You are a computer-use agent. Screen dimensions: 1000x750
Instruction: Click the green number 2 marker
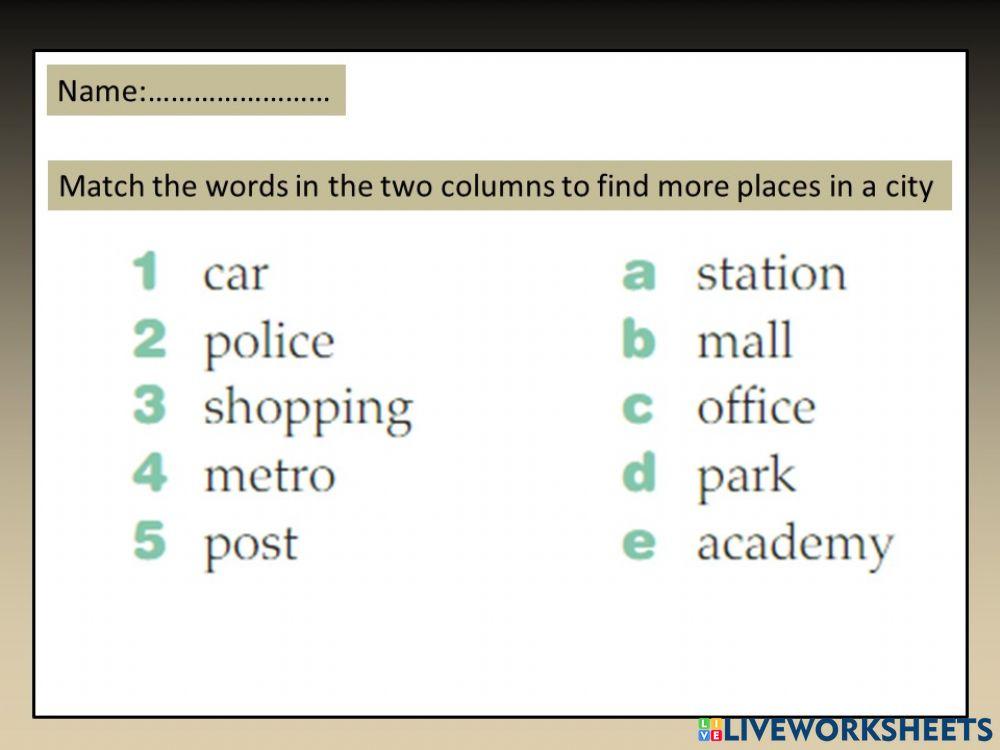point(149,339)
